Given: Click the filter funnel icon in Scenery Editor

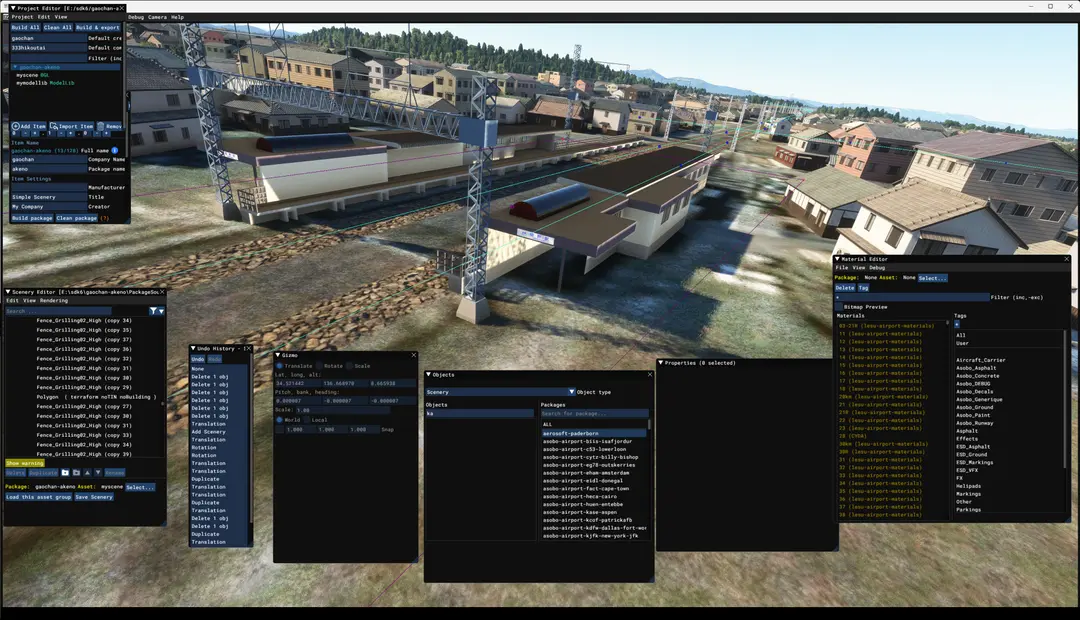Looking at the screenshot, I should (x=153, y=311).
